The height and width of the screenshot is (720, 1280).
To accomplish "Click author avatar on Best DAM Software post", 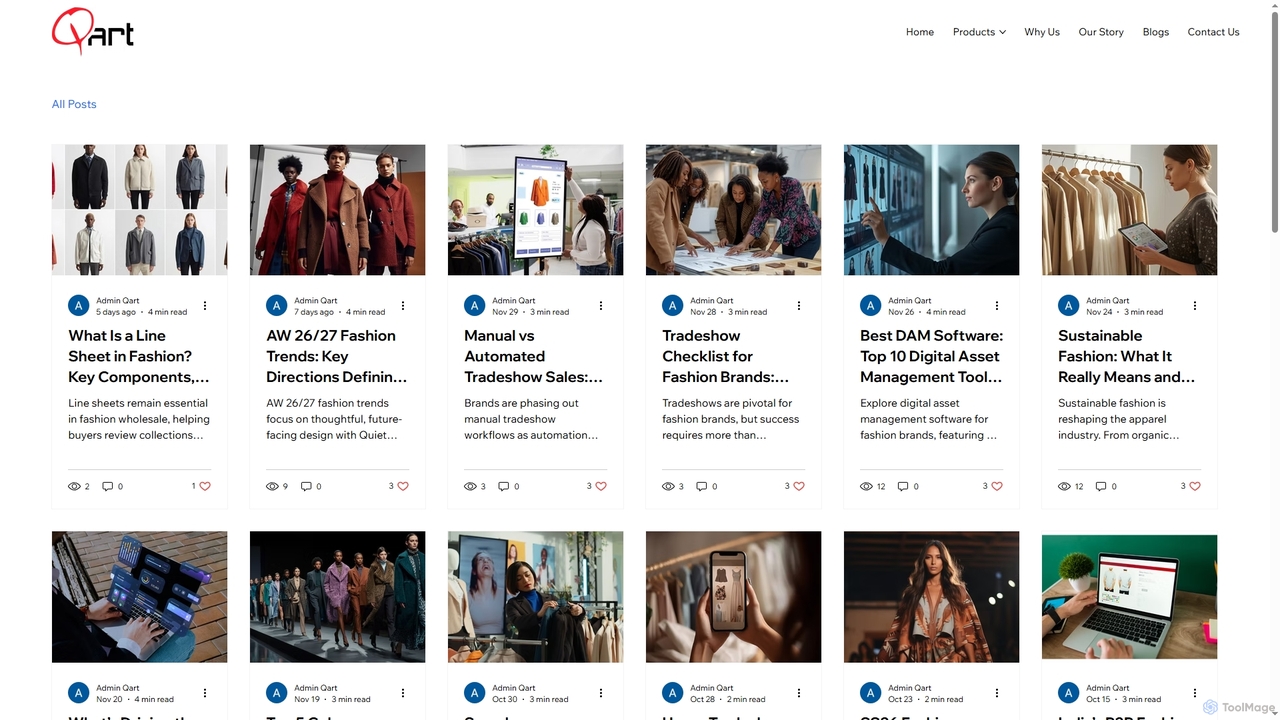I will pos(871,306).
